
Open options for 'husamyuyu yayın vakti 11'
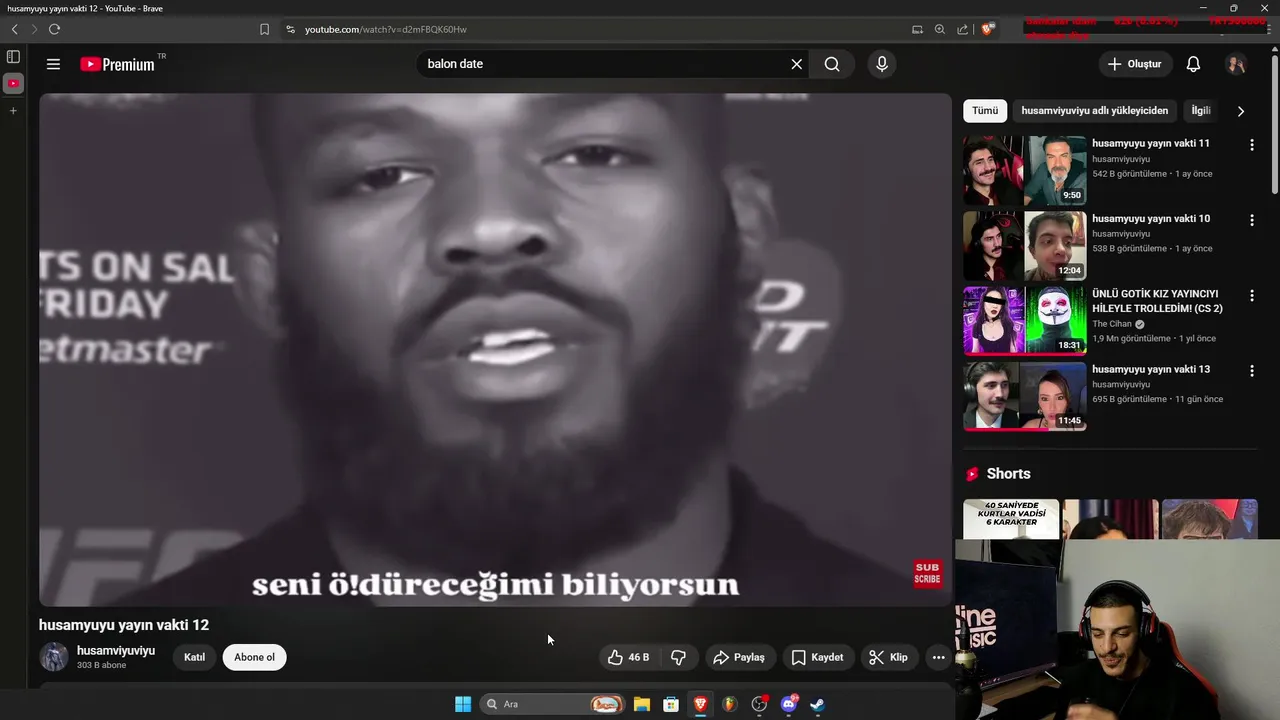[1251, 145]
